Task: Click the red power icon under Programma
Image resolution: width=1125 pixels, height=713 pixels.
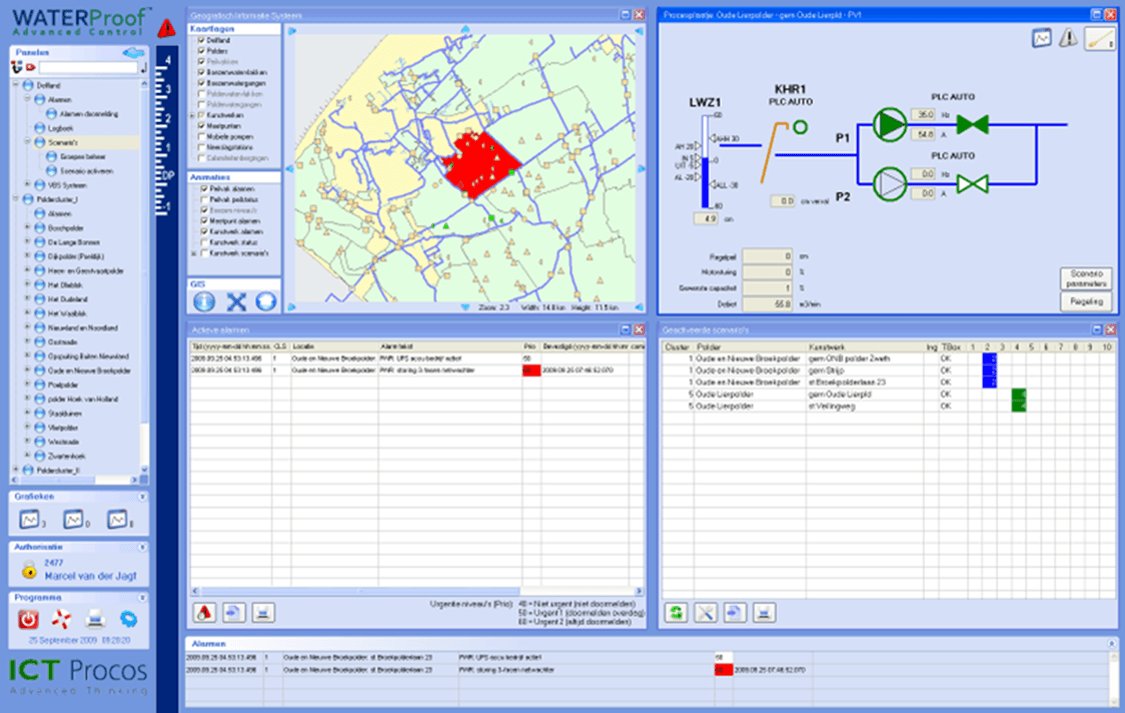Action: click(28, 618)
